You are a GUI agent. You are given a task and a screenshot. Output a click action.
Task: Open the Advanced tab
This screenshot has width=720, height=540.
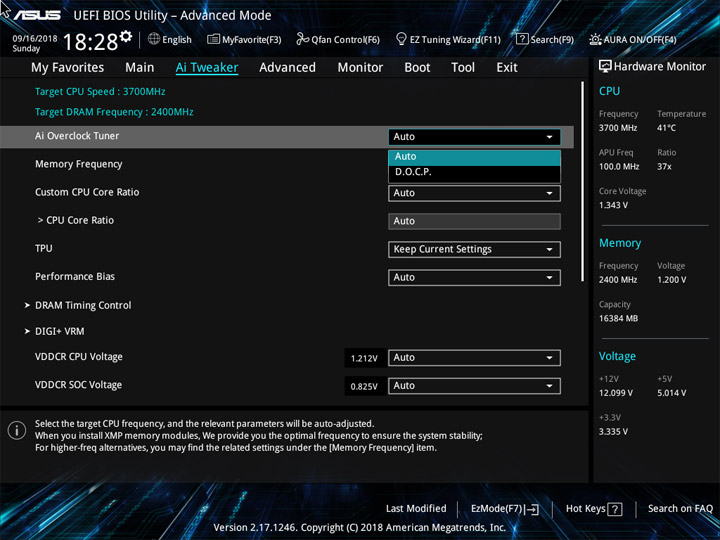(287, 68)
